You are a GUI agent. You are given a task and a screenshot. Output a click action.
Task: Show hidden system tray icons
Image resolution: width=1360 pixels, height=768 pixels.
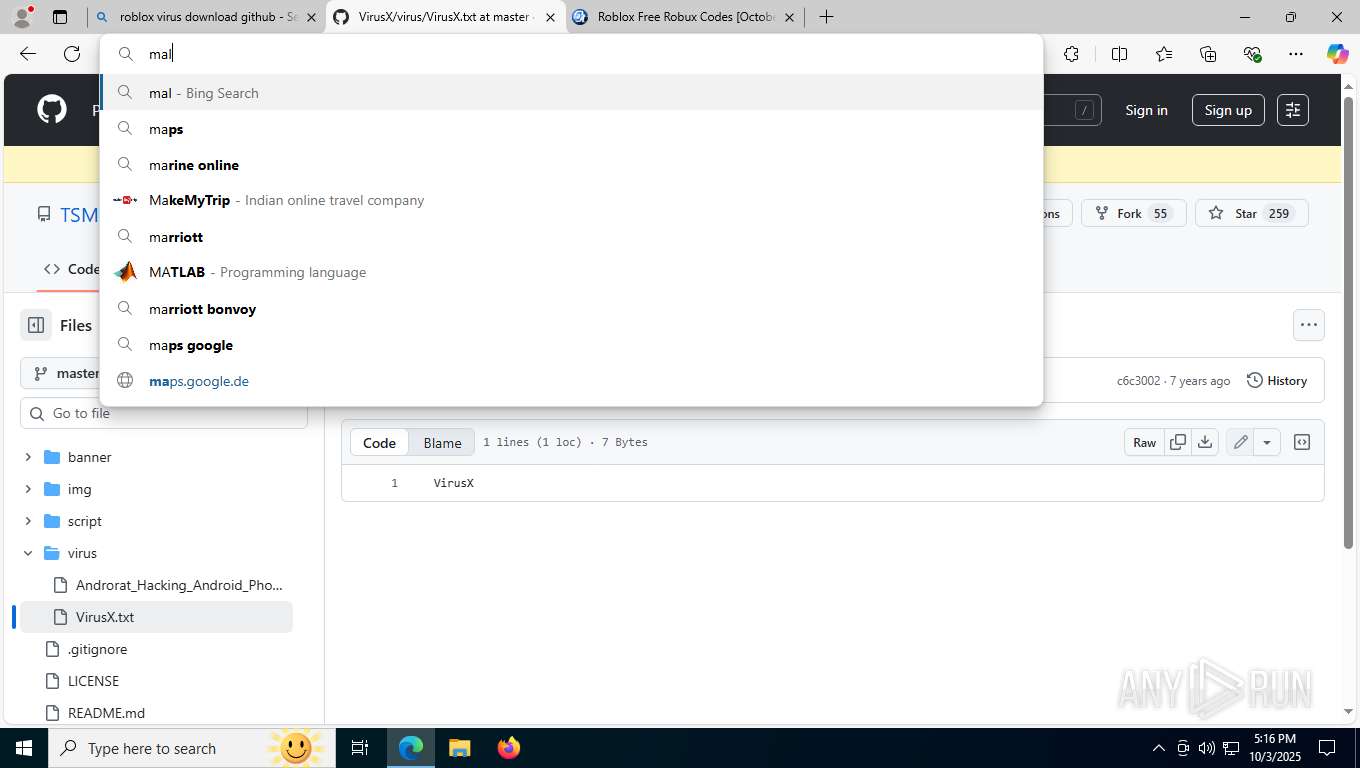coord(1158,748)
